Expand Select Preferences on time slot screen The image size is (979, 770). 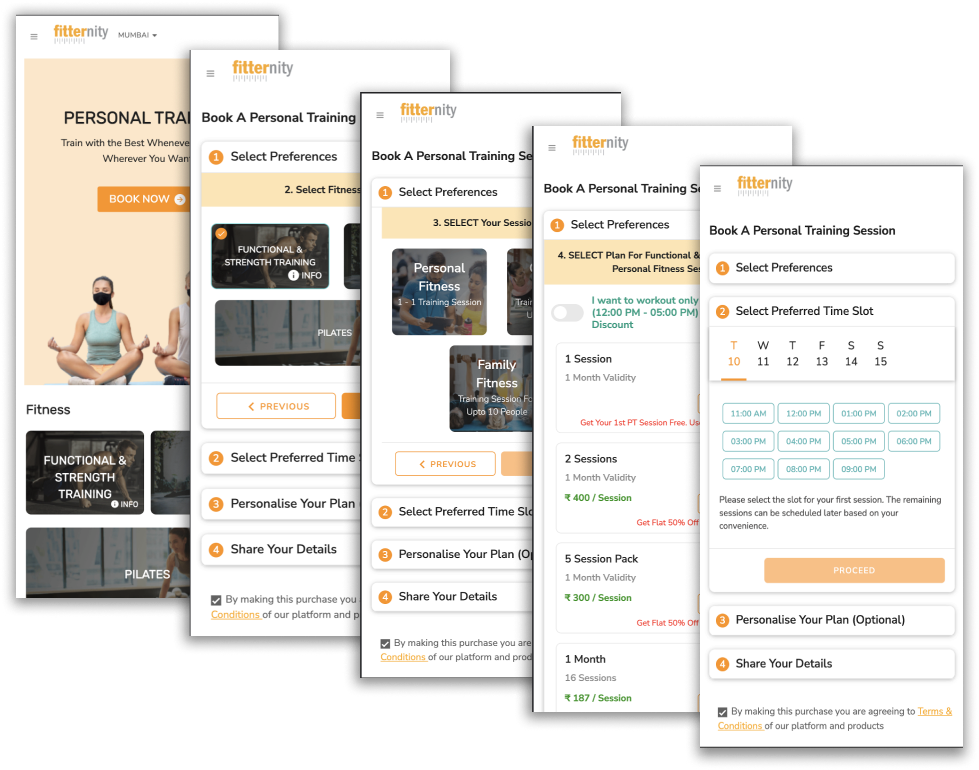(832, 268)
